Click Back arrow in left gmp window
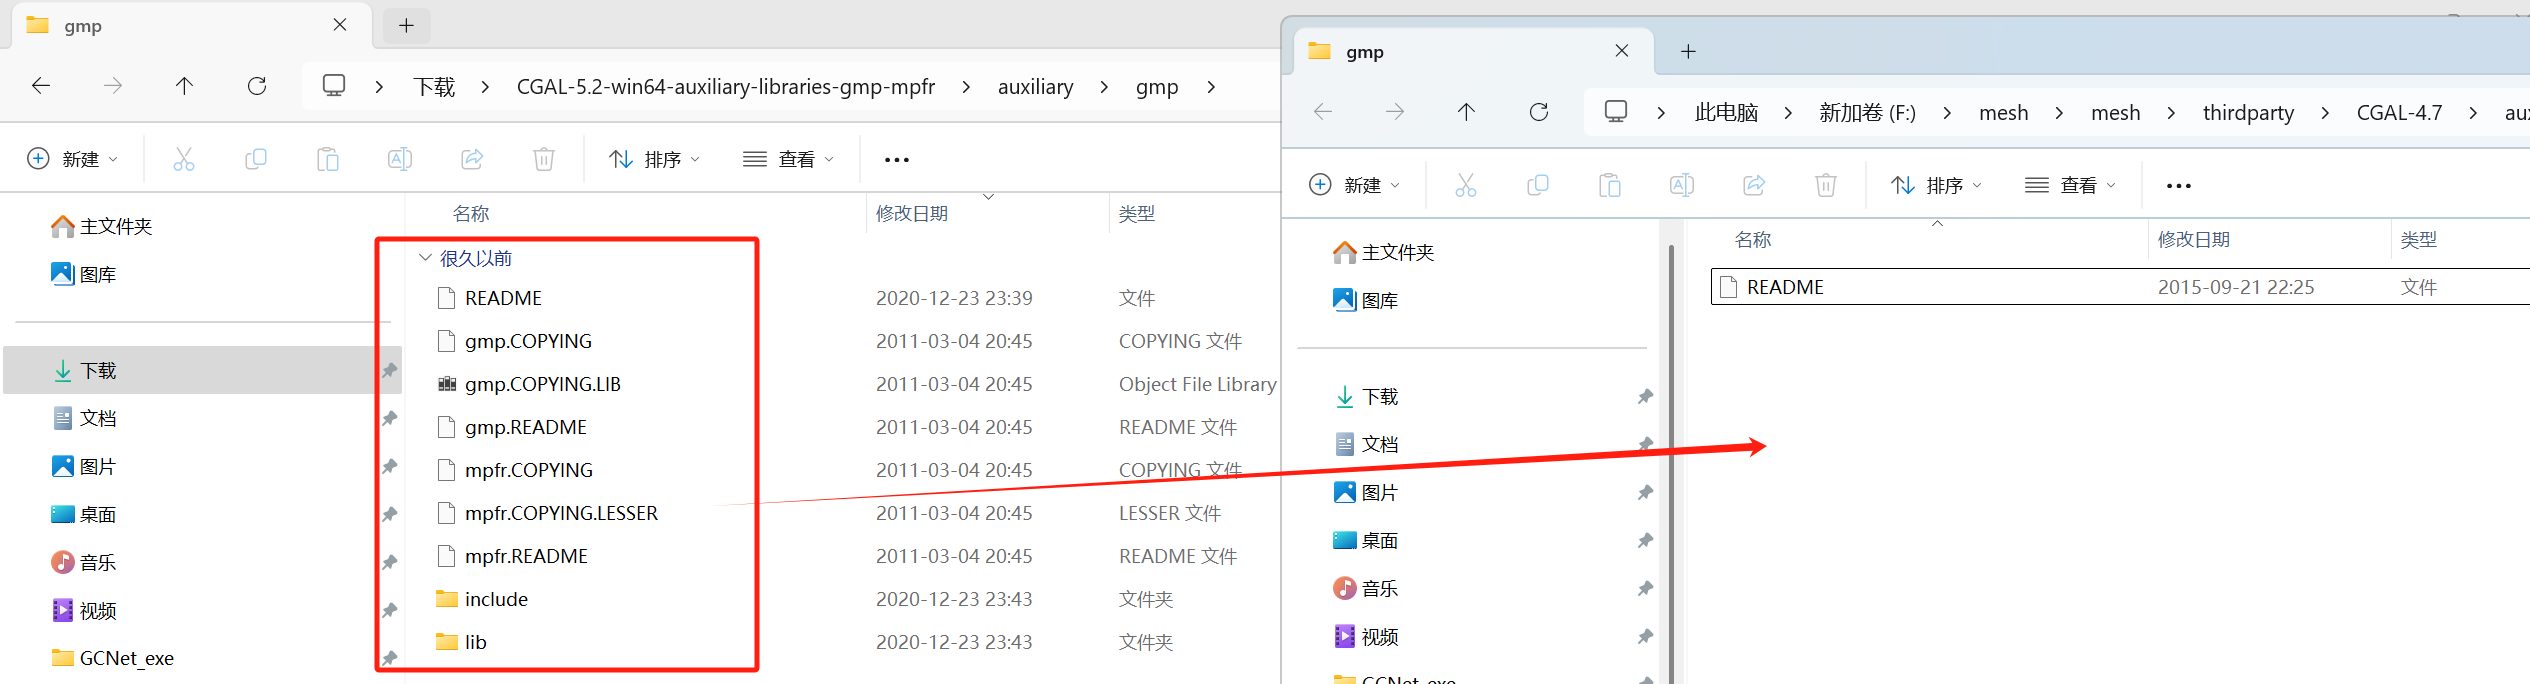The image size is (2530, 684). click(x=41, y=86)
